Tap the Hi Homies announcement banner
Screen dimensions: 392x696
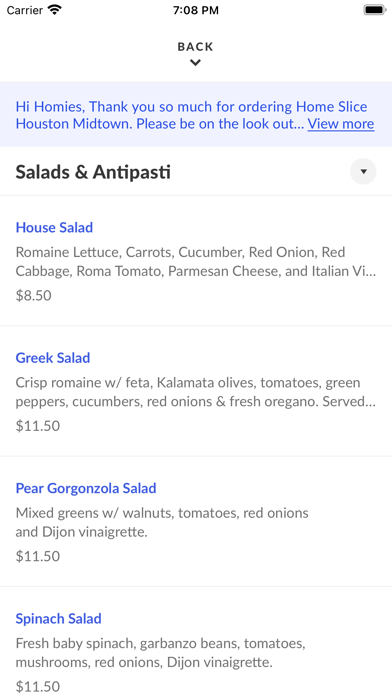click(x=196, y=115)
